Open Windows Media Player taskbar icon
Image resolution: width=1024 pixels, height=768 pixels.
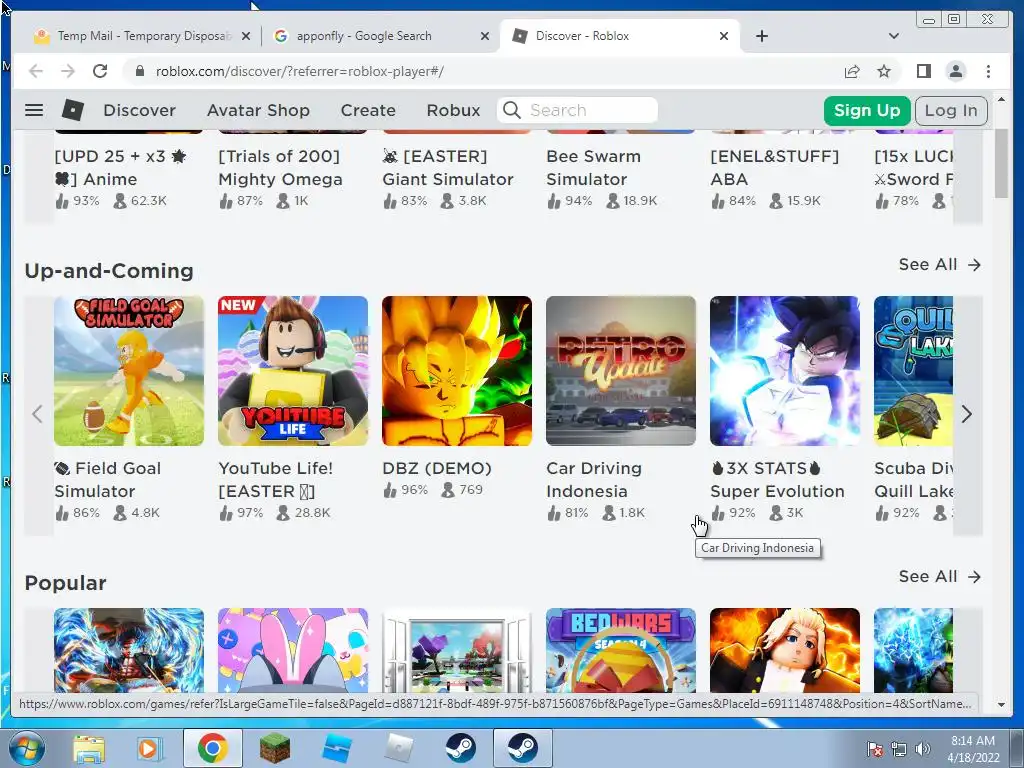(x=149, y=749)
